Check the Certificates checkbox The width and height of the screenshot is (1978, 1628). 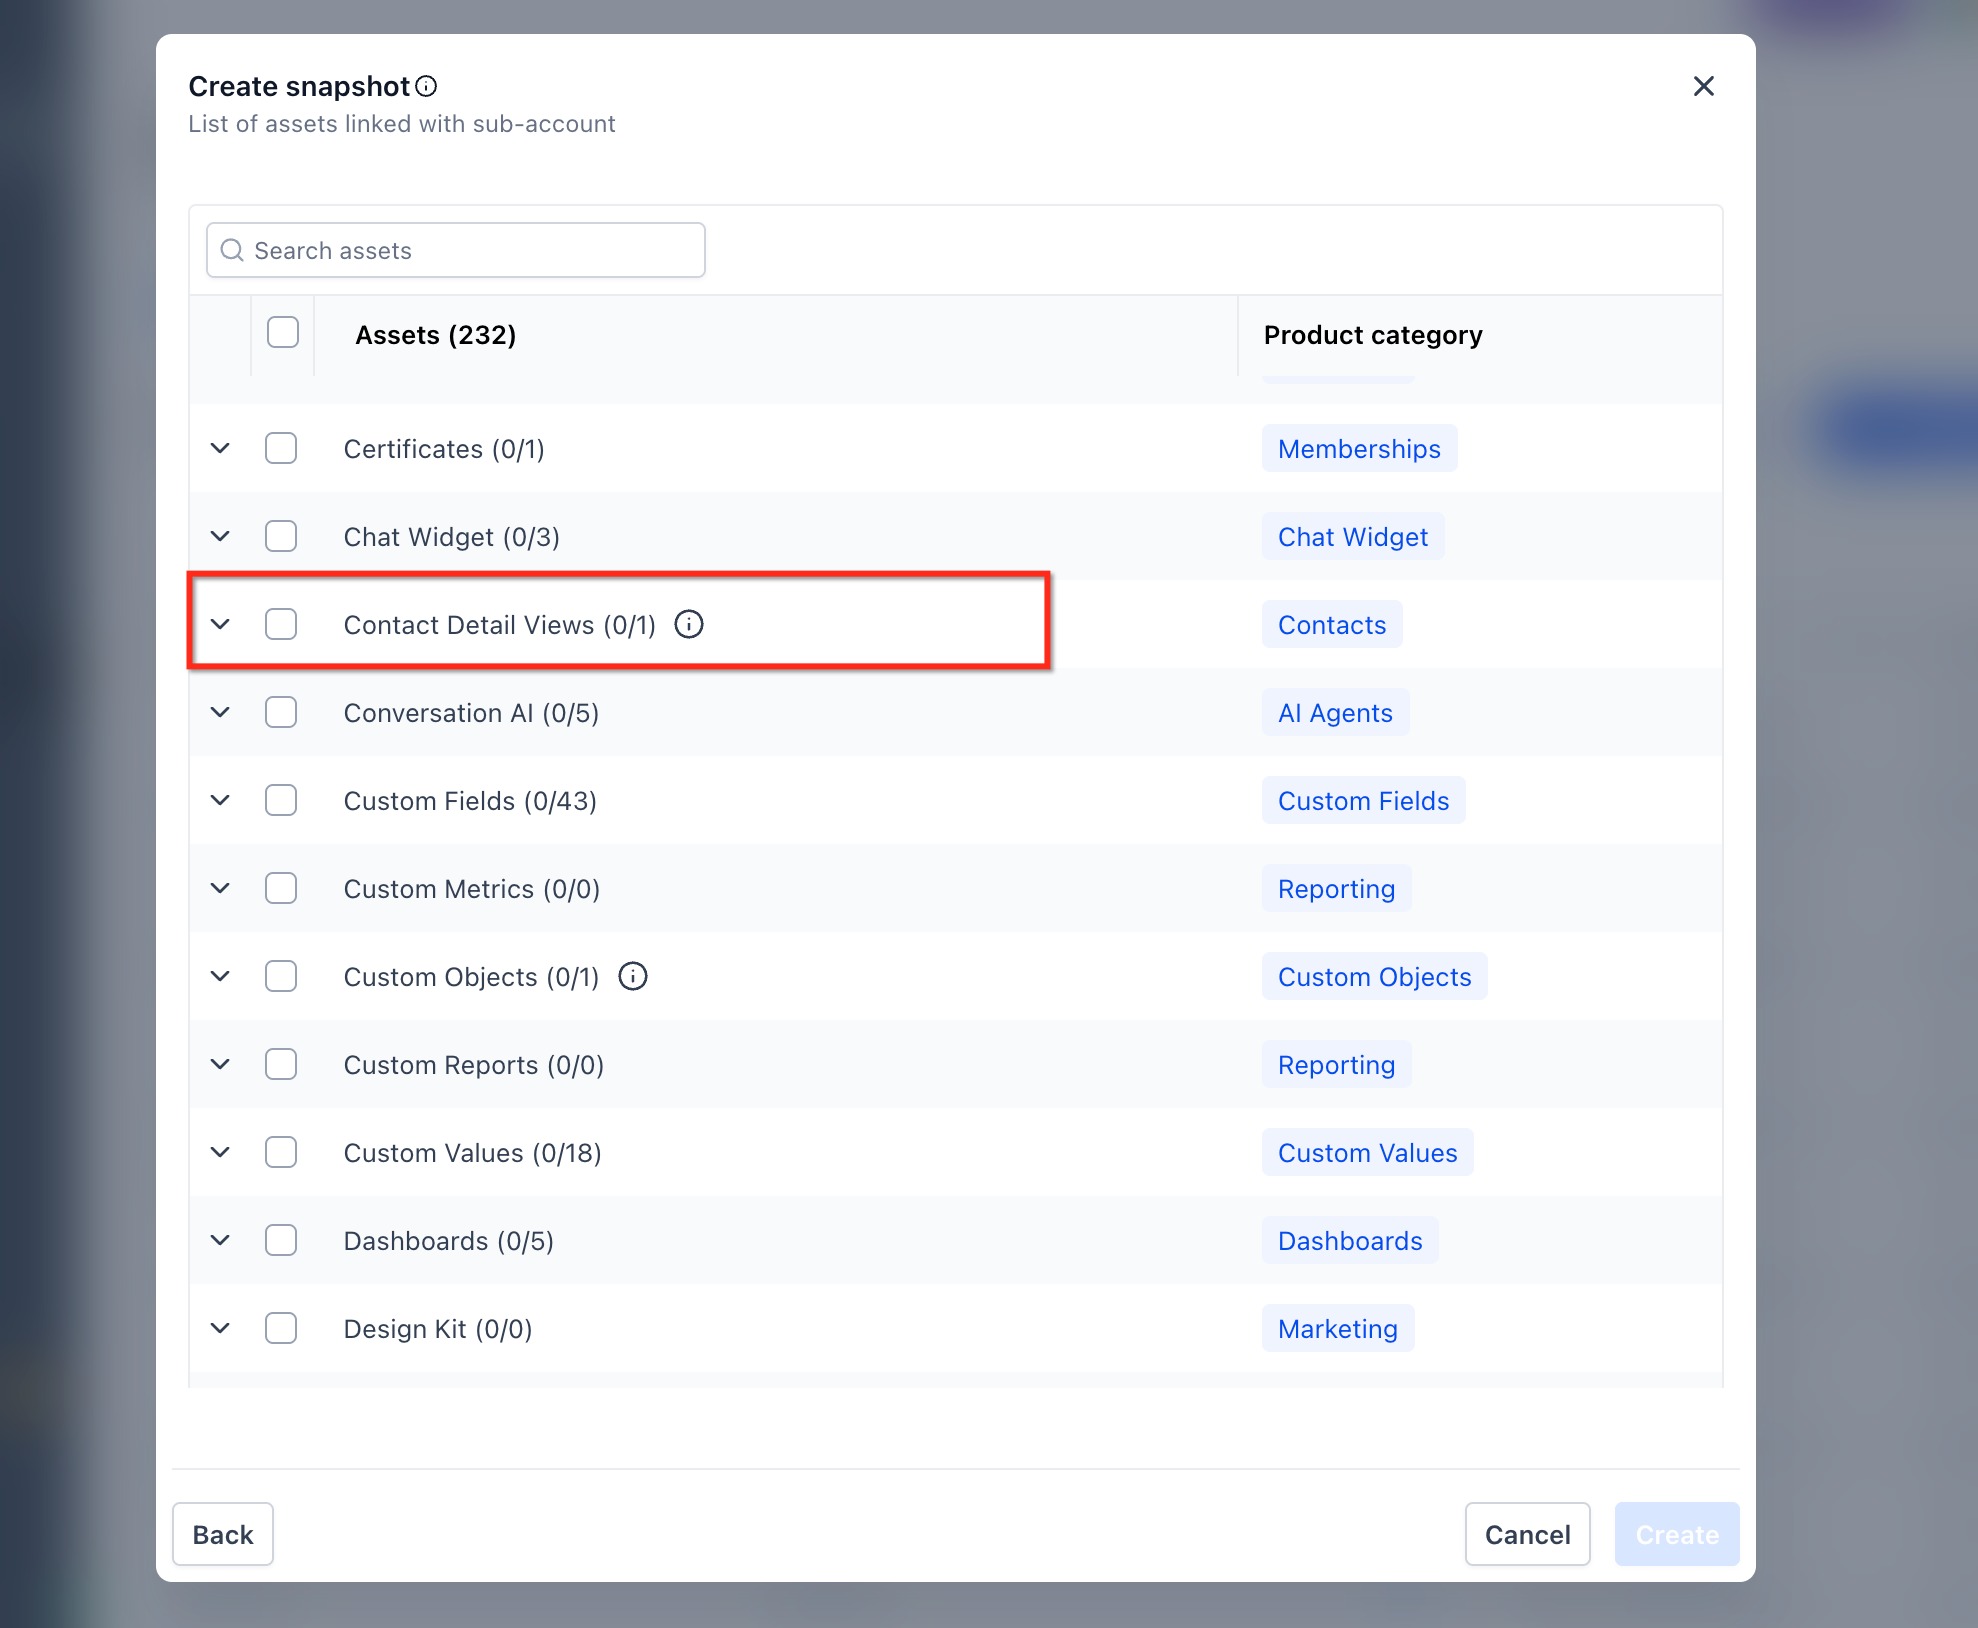281,448
